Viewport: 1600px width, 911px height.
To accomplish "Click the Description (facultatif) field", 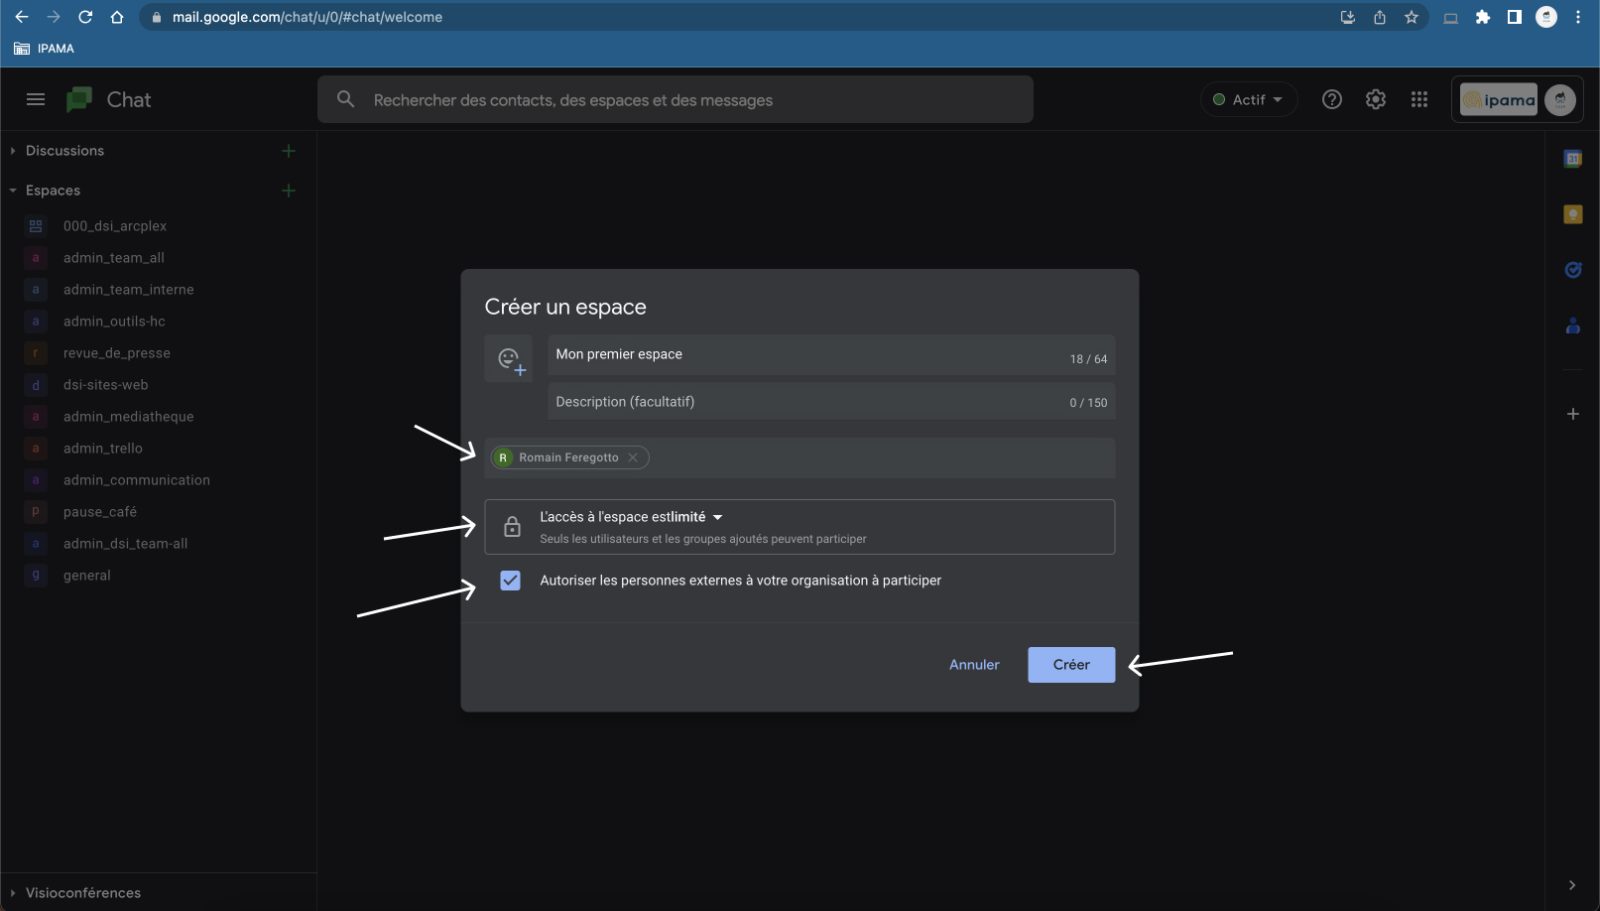I will 831,401.
